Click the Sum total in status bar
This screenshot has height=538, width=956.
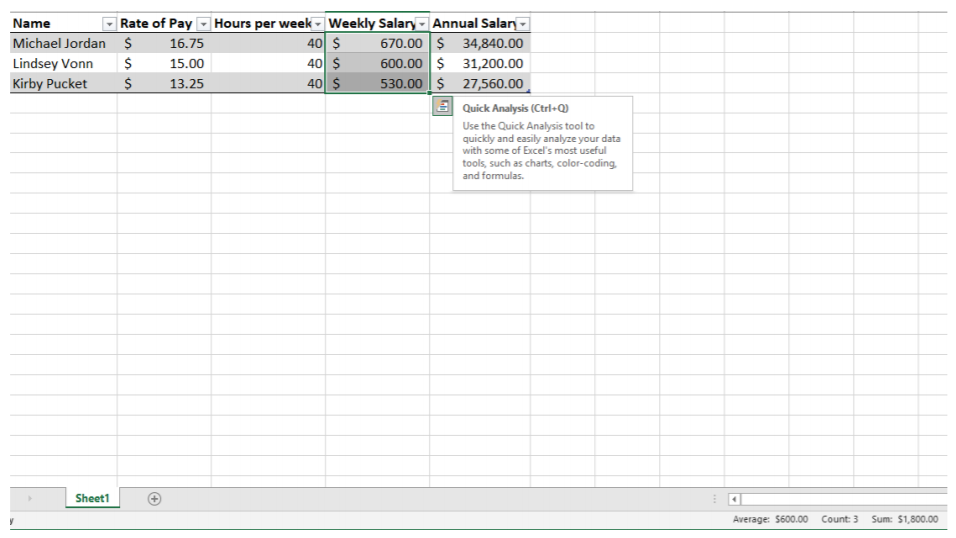coord(903,520)
